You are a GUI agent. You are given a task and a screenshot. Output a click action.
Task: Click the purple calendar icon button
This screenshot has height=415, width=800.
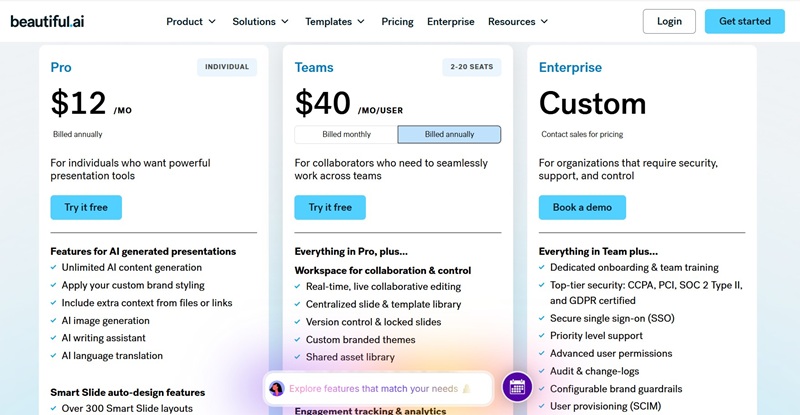tap(516, 387)
